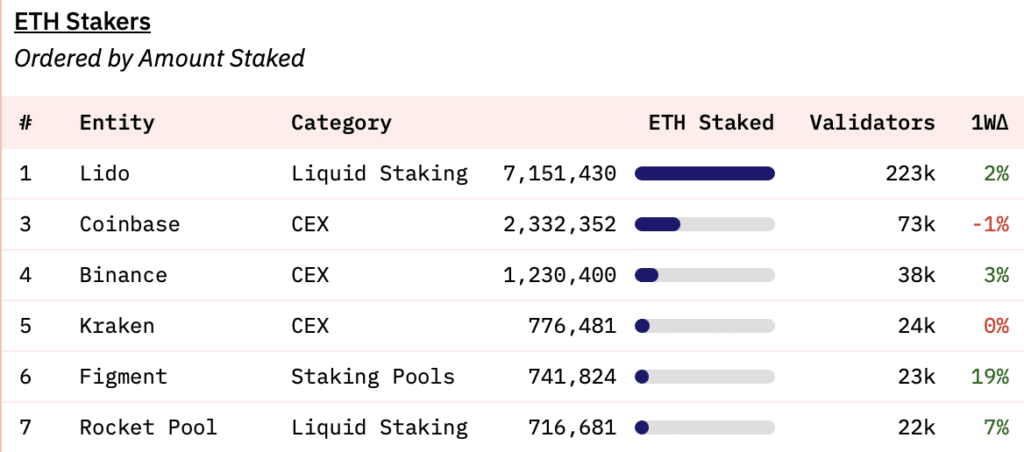Screen dimensions: 1024x452
Task: Open the Binance entity entry
Action: click(123, 275)
